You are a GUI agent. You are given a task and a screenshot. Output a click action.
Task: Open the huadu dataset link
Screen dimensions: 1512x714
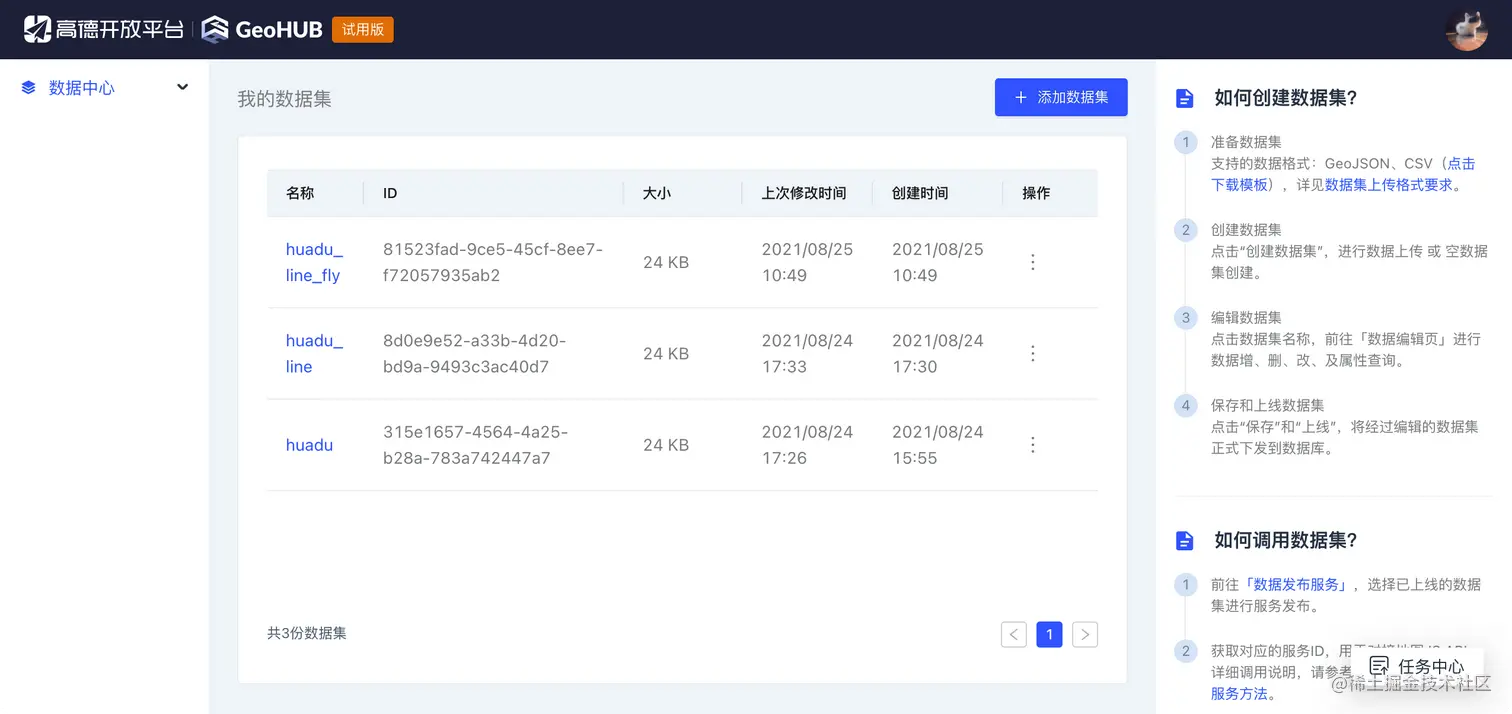pyautogui.click(x=309, y=445)
